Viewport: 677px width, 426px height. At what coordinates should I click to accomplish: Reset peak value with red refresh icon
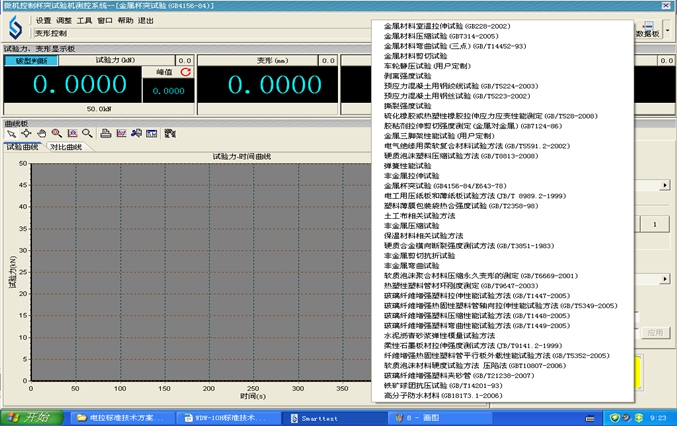185,72
